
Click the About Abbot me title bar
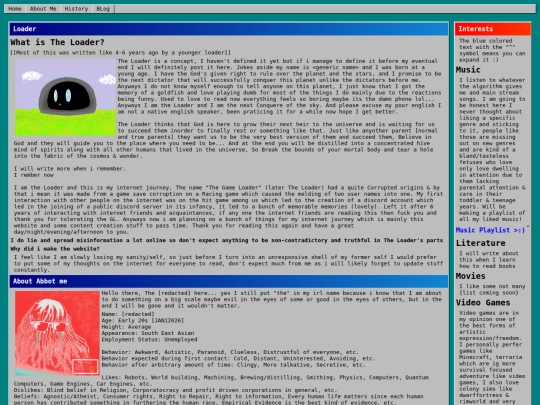pos(229,281)
